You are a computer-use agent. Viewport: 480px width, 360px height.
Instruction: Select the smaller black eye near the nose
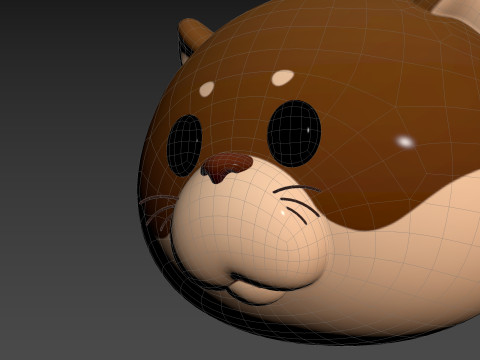coord(184,146)
